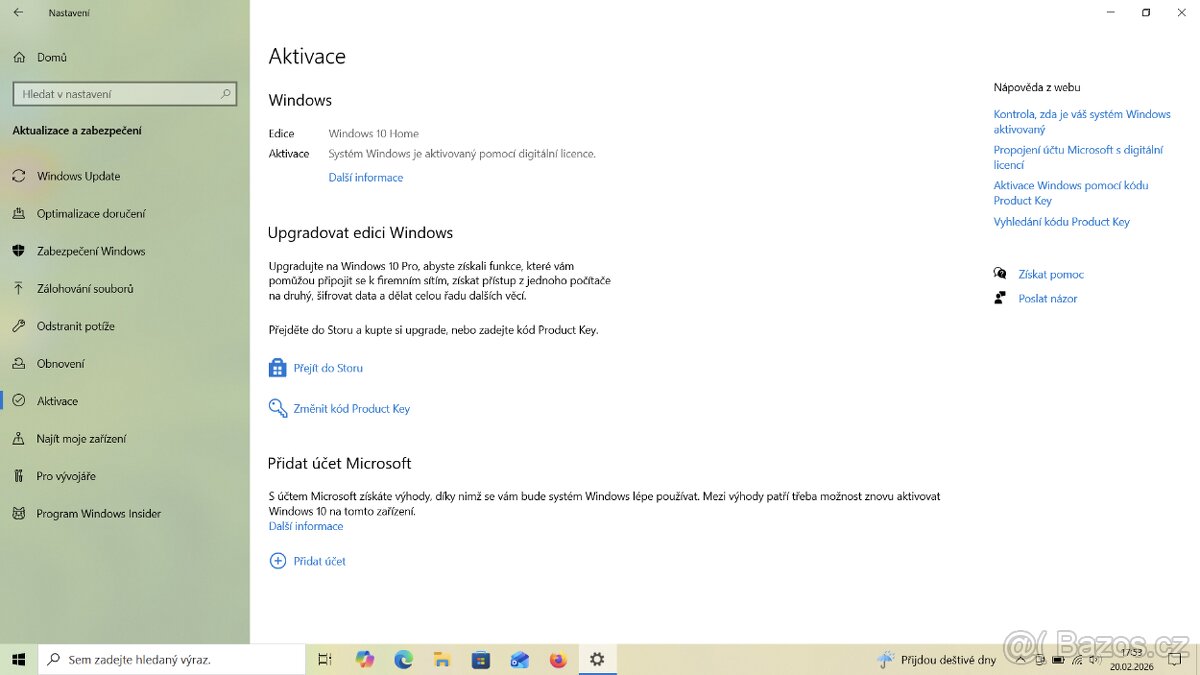Click the back arrow in Nastavení

(18, 13)
